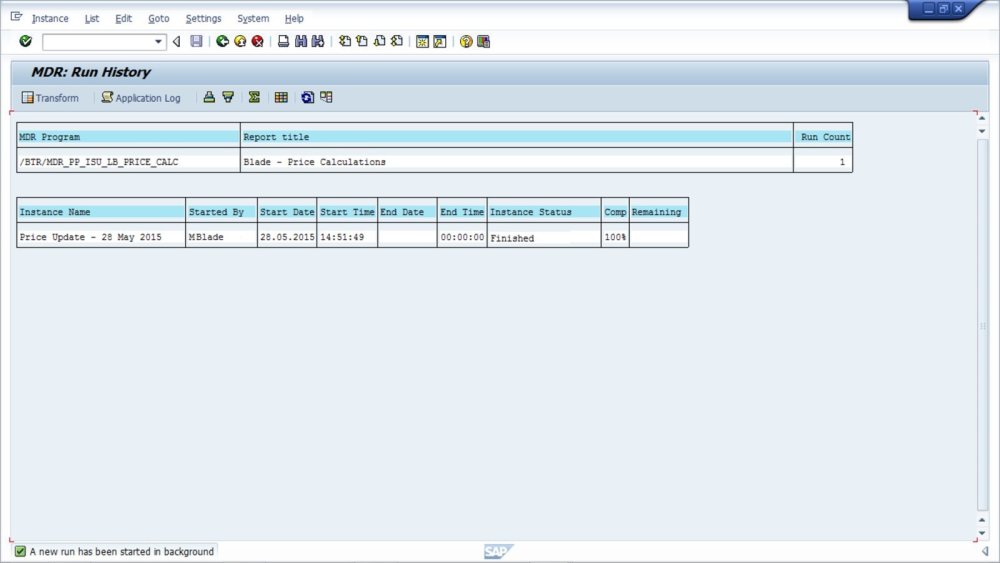Select the Price Update - 28 May 2015 row
This screenshot has height=563, width=1000.
pos(352,237)
